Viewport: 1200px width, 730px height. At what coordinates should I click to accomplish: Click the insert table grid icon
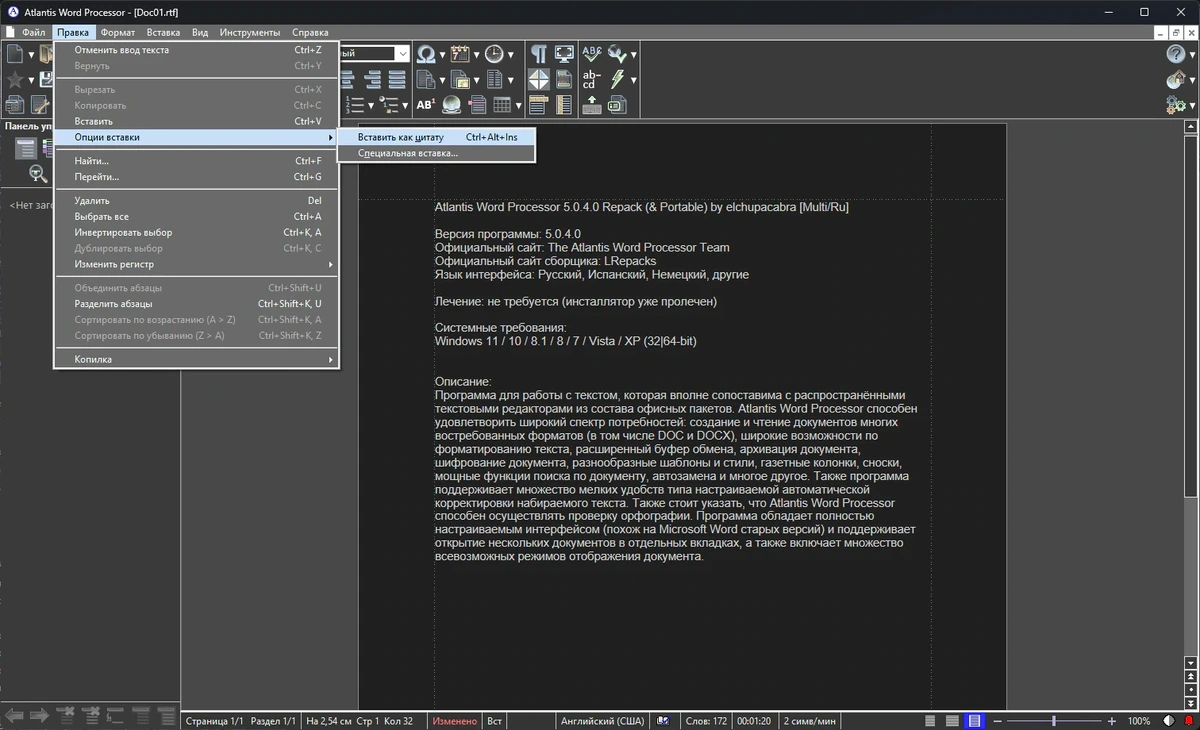[502, 103]
